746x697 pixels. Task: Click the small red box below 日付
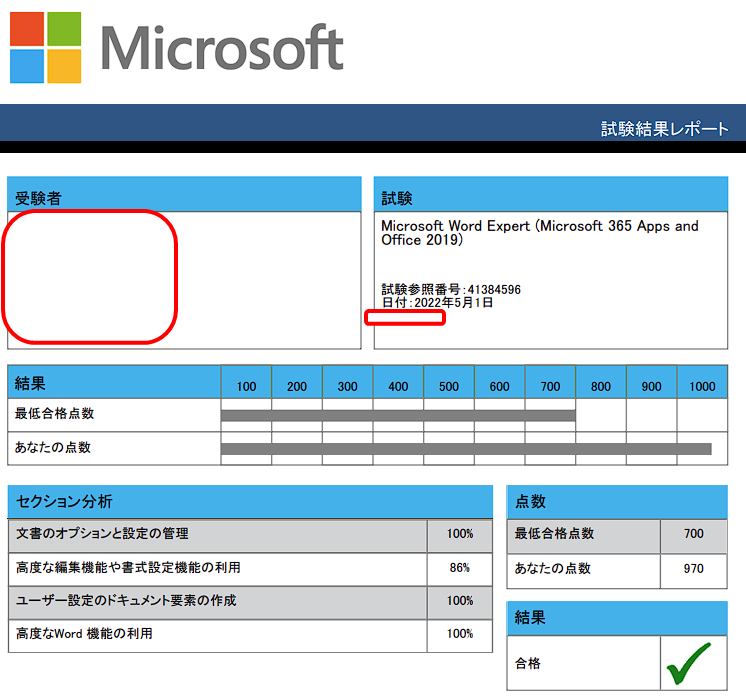point(405,318)
